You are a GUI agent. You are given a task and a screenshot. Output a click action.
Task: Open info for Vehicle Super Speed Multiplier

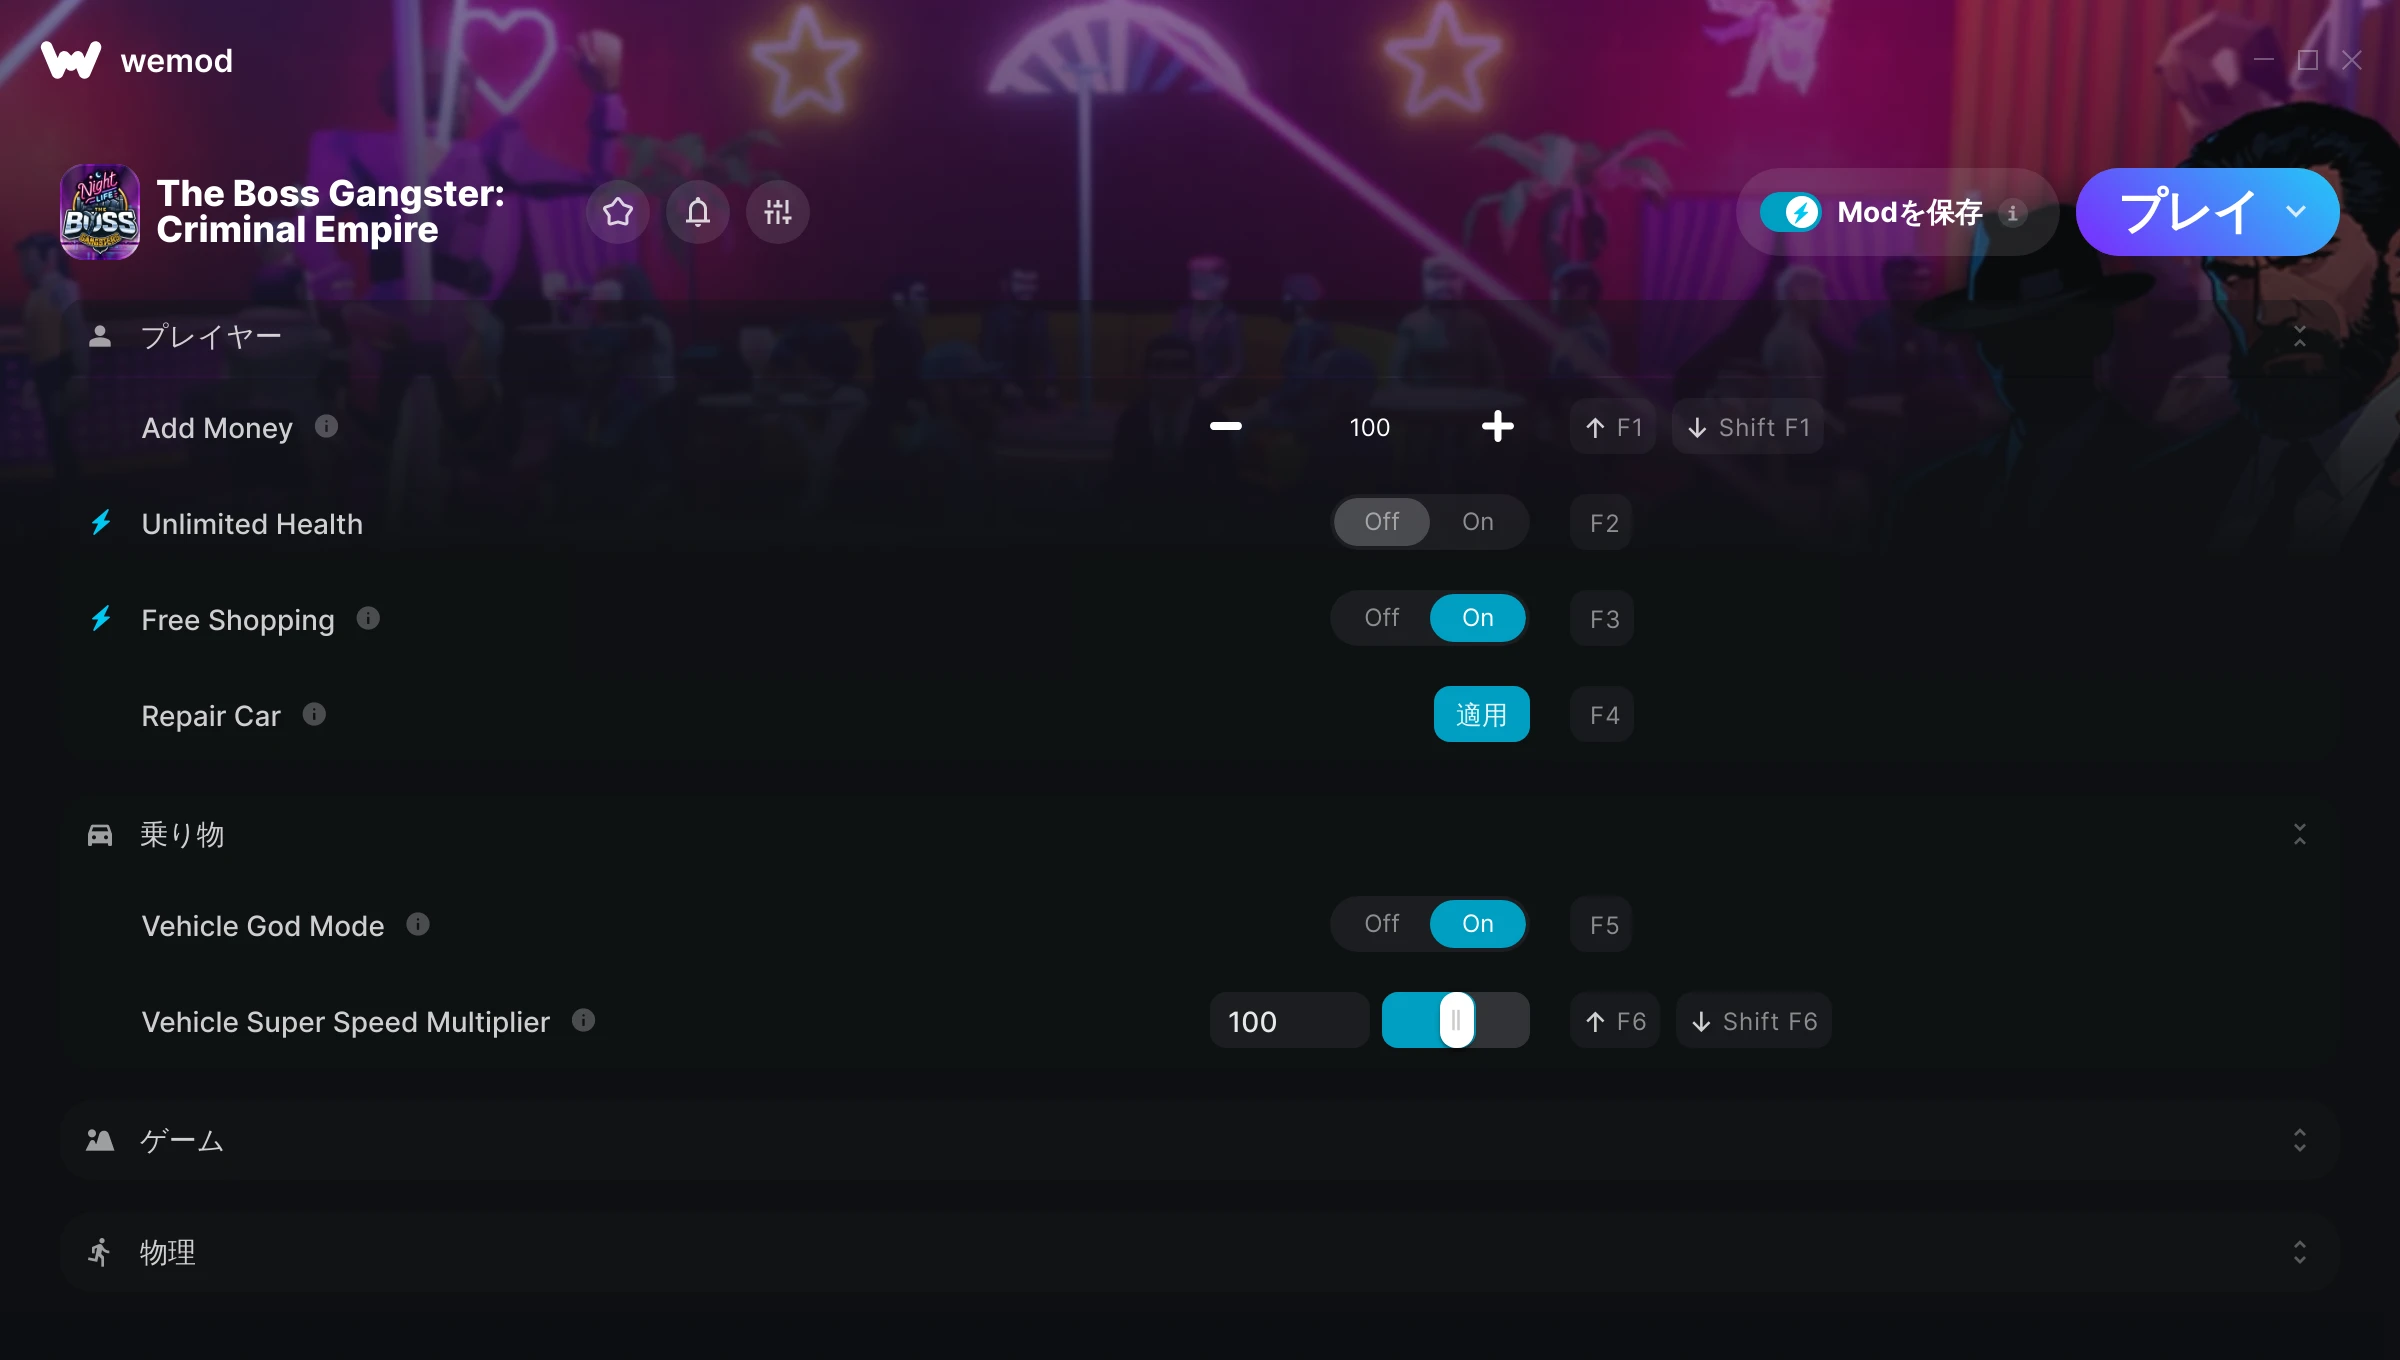583,1021
